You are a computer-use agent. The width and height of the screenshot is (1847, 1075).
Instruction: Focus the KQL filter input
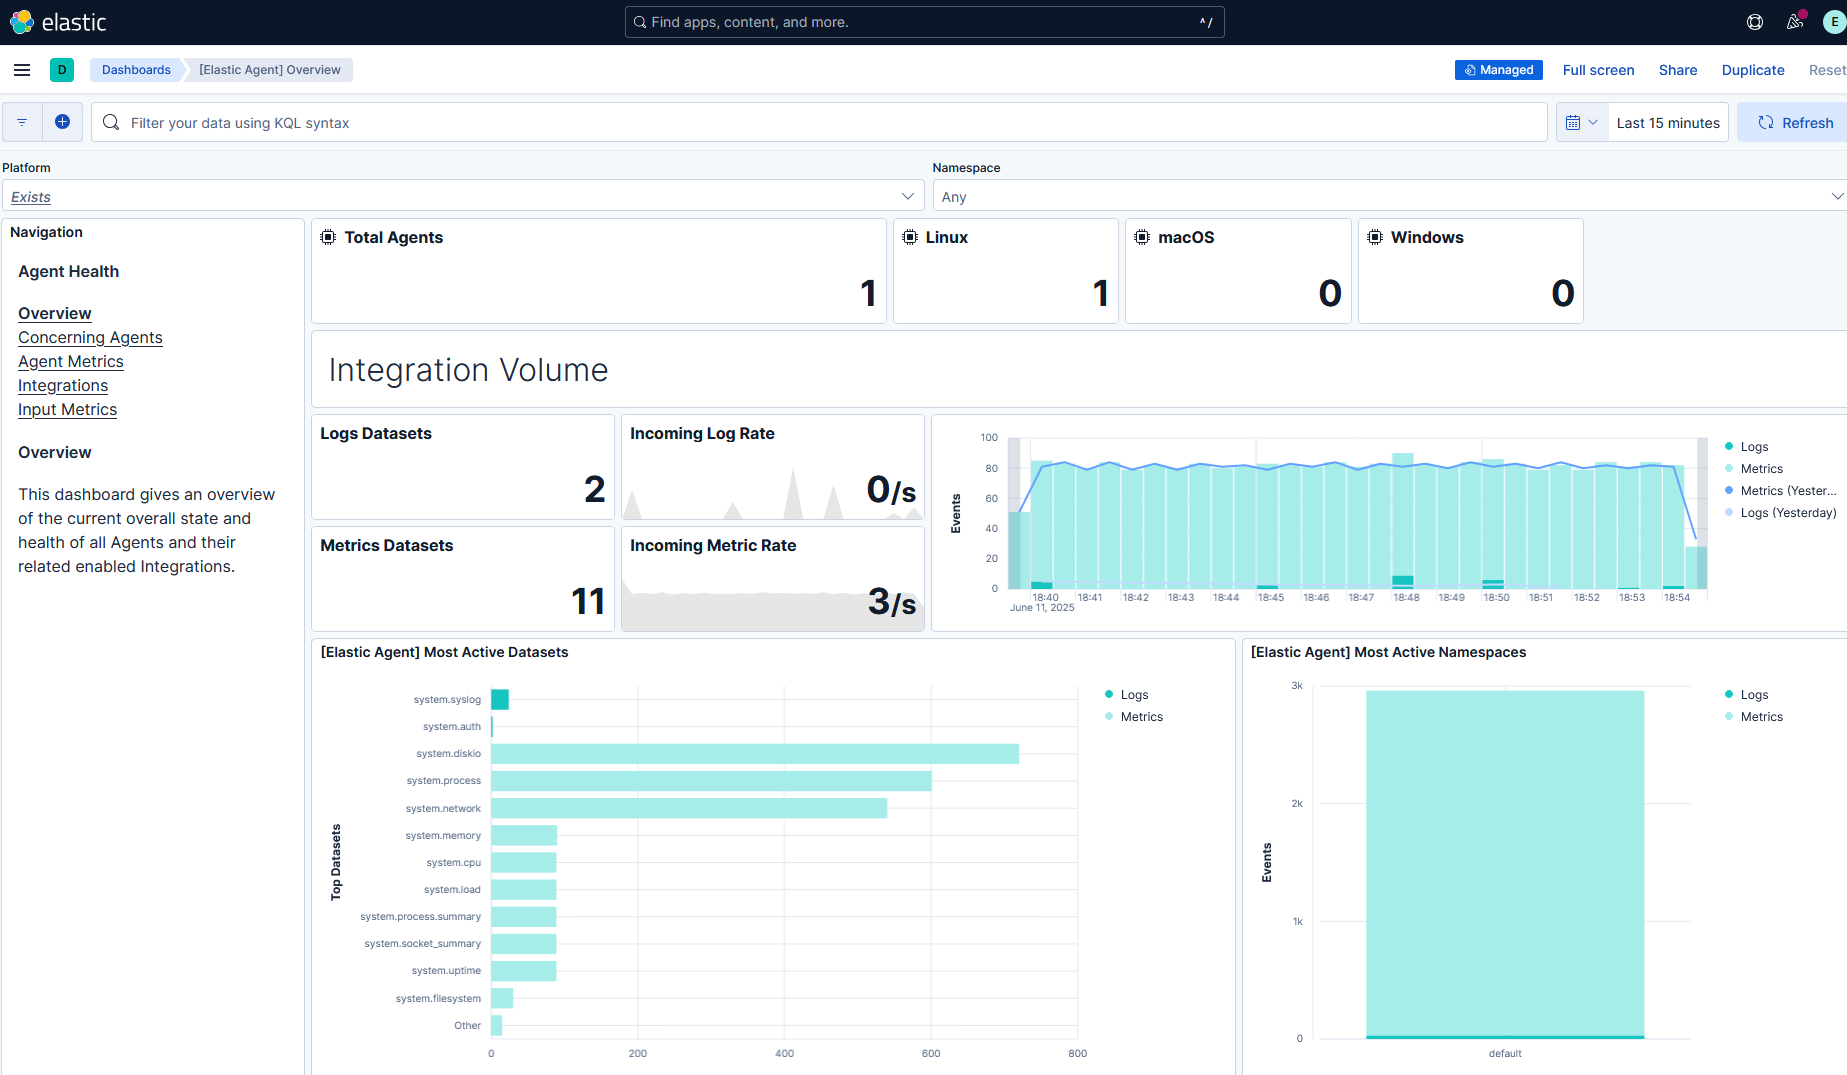(818, 122)
